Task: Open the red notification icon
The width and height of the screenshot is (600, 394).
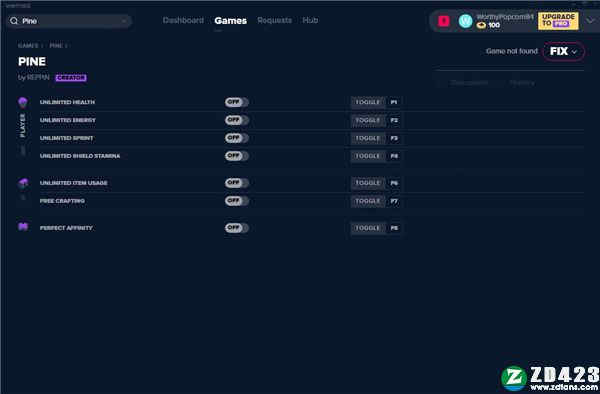Action: (443, 21)
